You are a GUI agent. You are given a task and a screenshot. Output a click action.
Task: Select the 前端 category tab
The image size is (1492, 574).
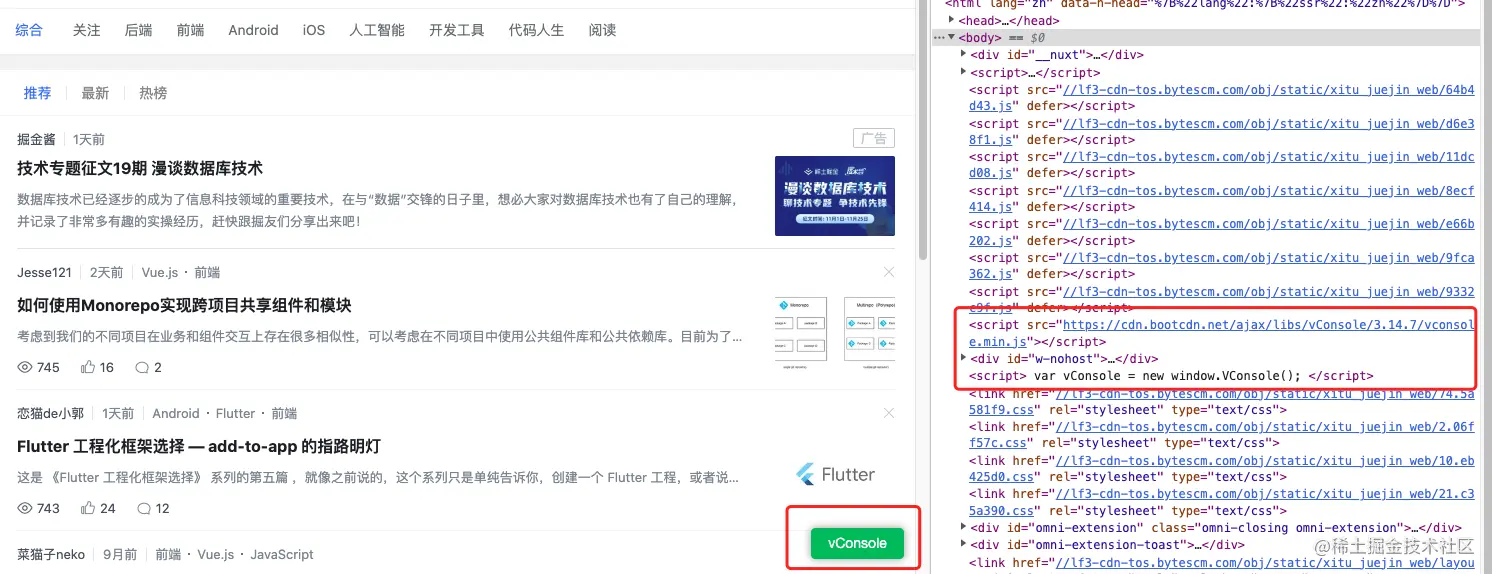pos(190,30)
